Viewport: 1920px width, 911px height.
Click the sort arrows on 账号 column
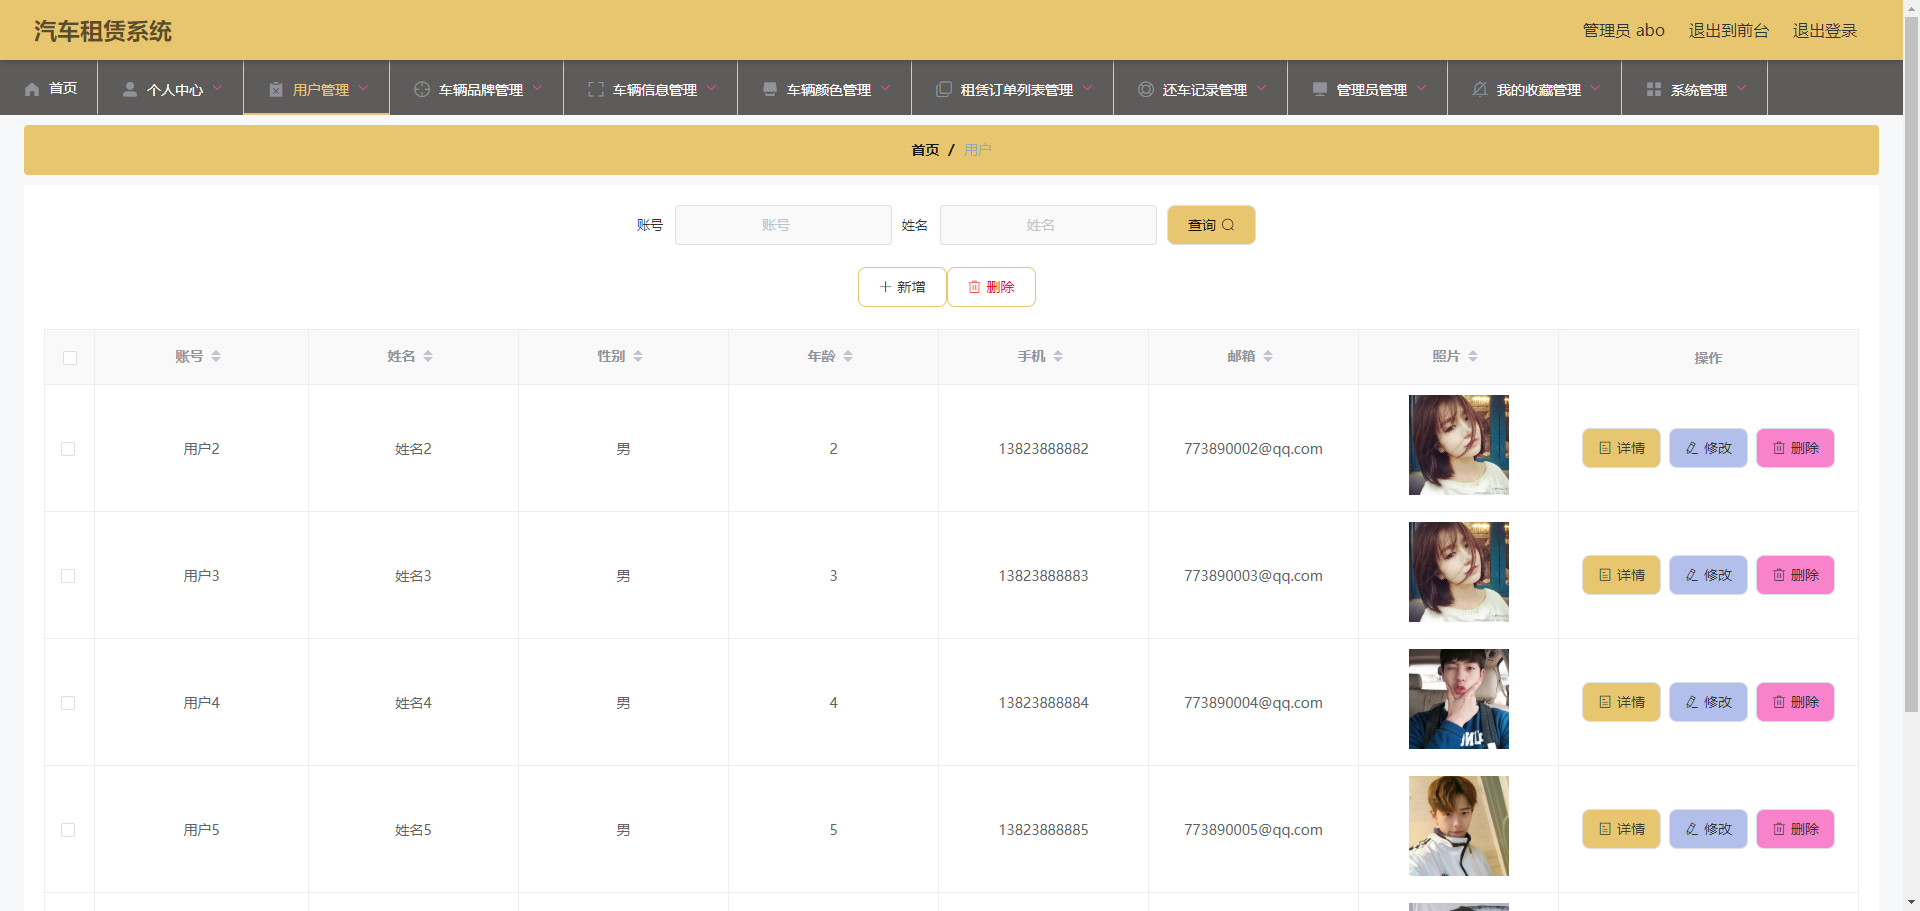[216, 357]
